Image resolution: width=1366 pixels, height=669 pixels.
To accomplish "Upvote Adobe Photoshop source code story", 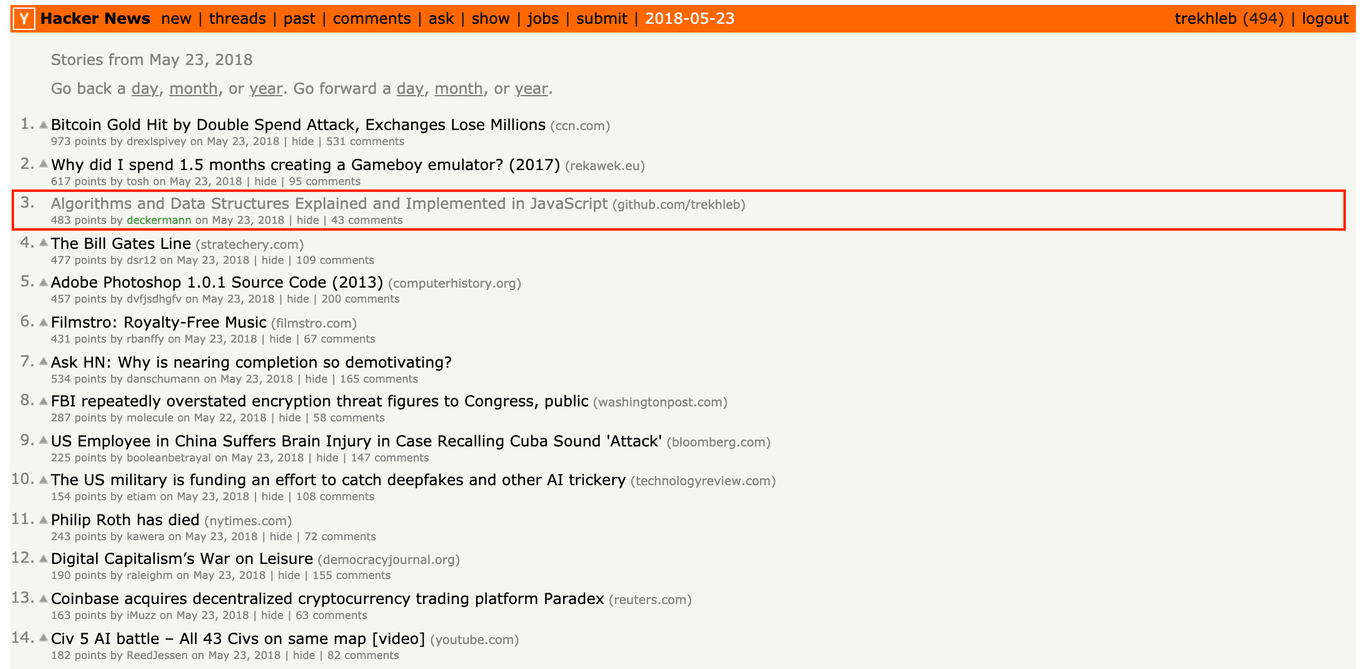I will (43, 283).
